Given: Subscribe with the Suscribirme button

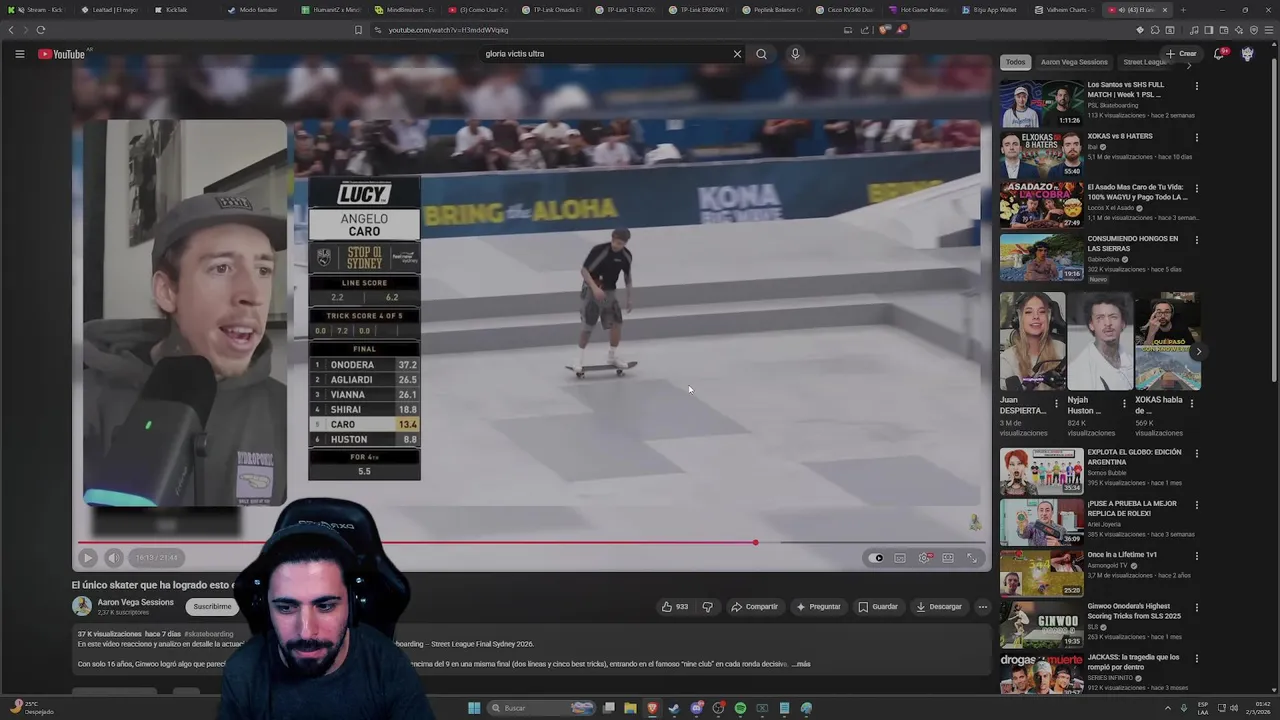Looking at the screenshot, I should coord(212,606).
